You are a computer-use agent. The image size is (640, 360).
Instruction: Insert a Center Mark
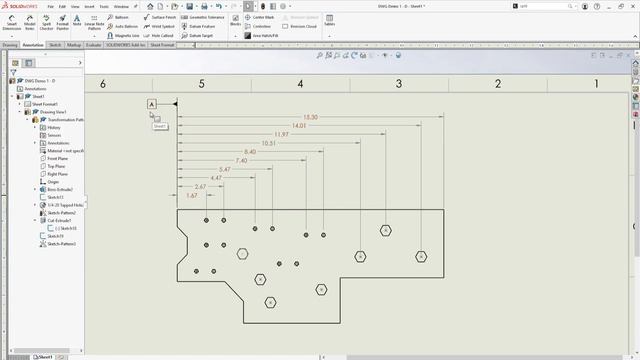click(259, 17)
